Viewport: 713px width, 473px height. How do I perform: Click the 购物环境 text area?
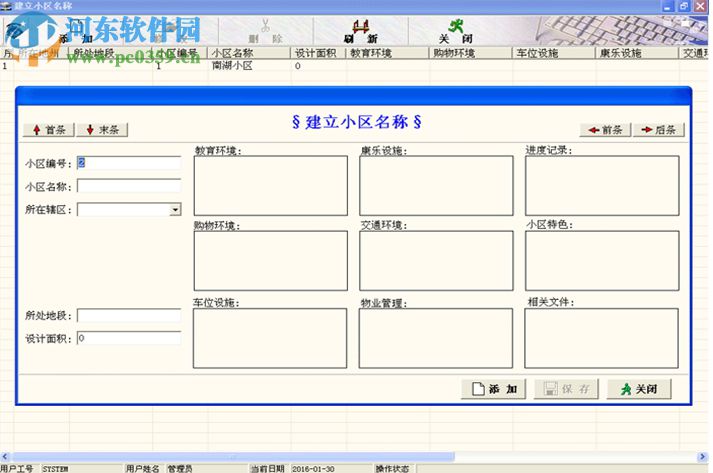pos(271,261)
